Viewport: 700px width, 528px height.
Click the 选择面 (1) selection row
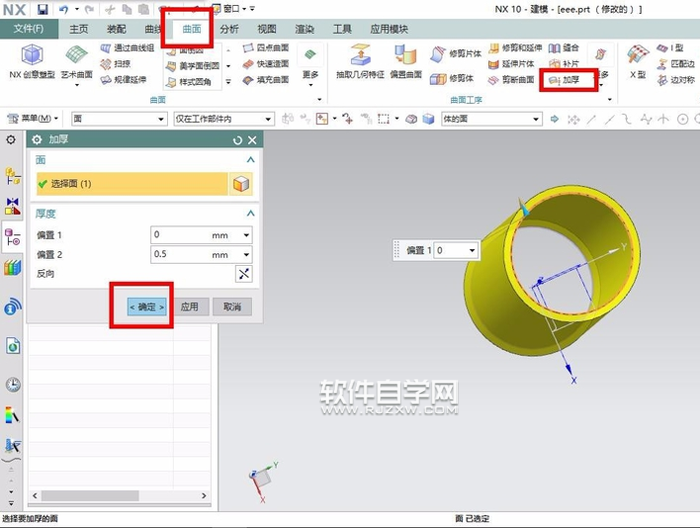pos(132,184)
